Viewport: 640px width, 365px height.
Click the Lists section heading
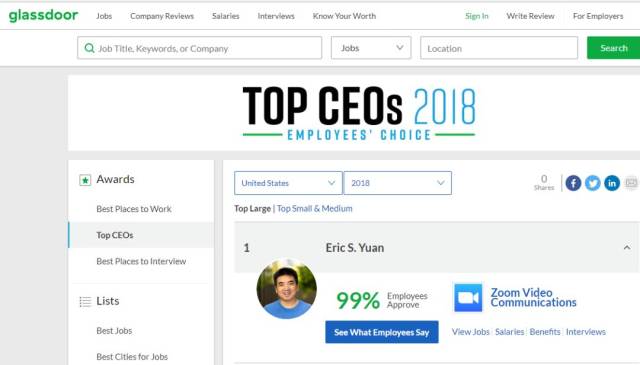coord(108,301)
